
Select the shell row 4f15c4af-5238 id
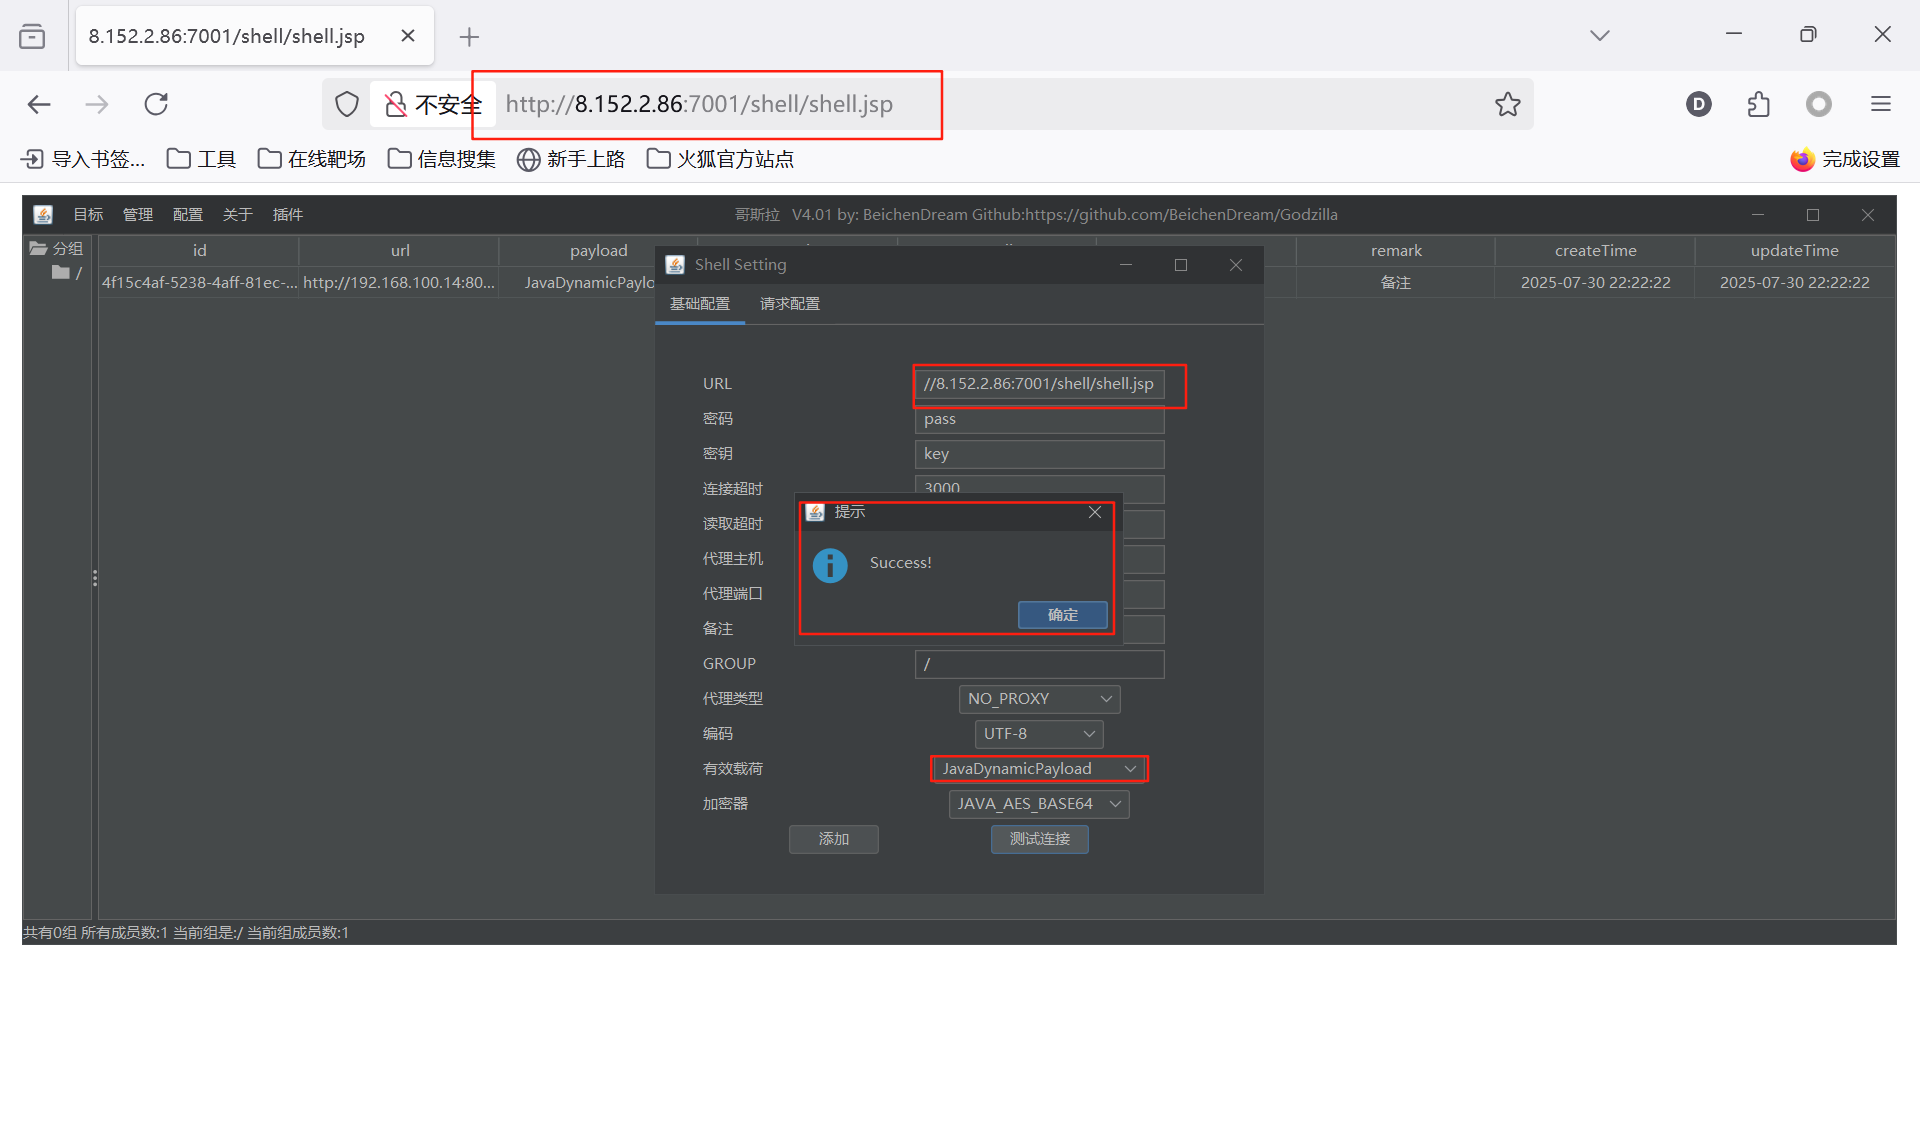pyautogui.click(x=199, y=283)
